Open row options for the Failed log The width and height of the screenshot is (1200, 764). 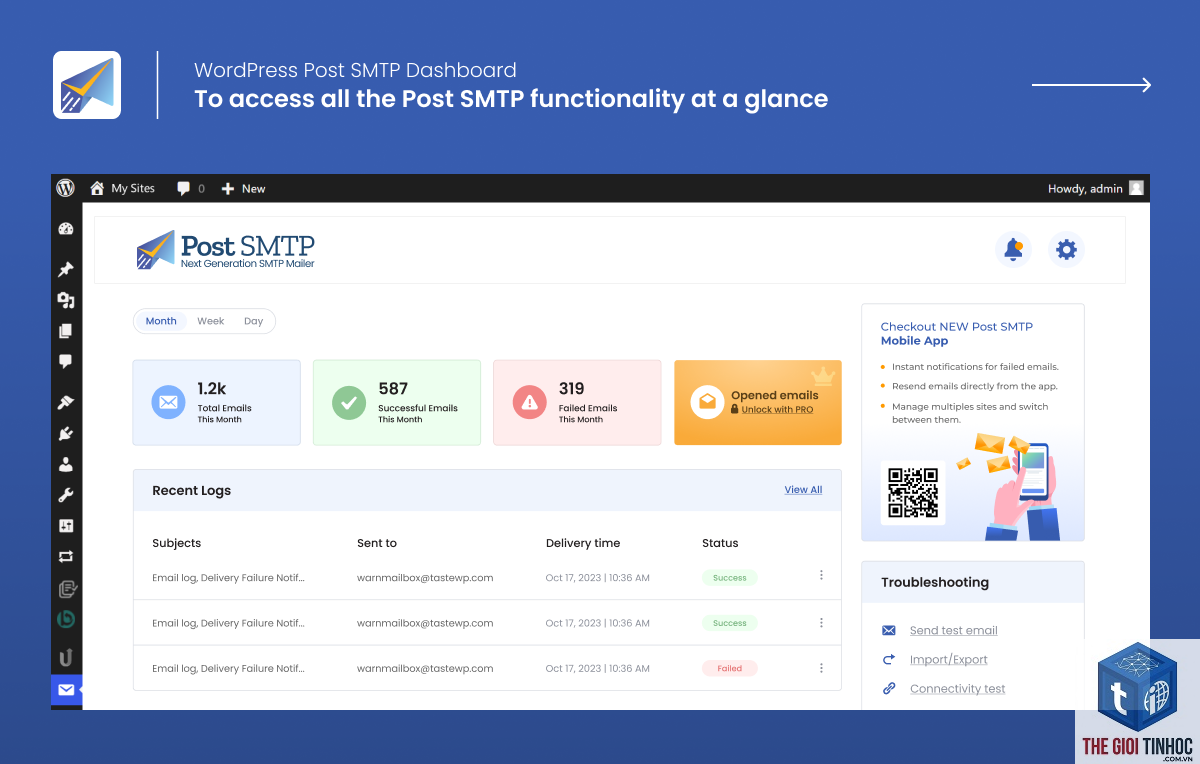[821, 668]
